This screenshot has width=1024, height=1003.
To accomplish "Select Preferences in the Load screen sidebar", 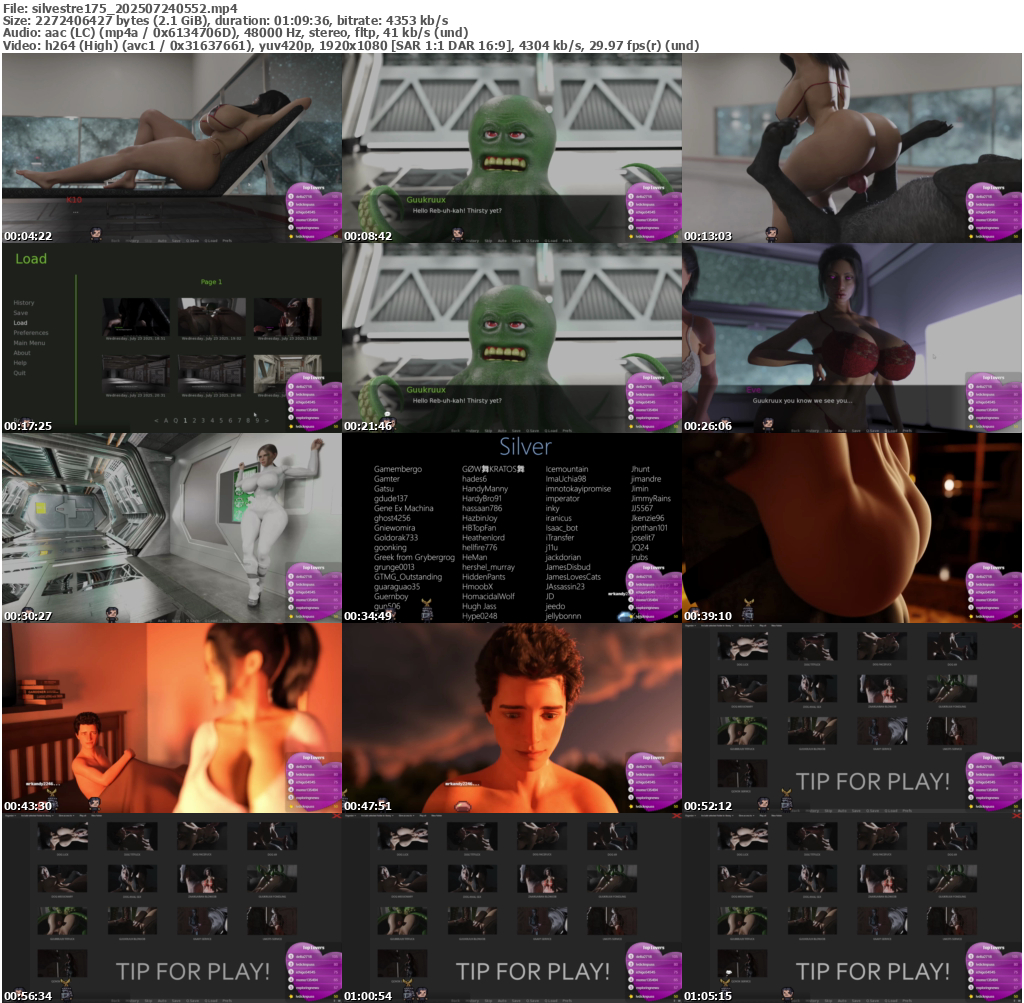I will [x=31, y=333].
